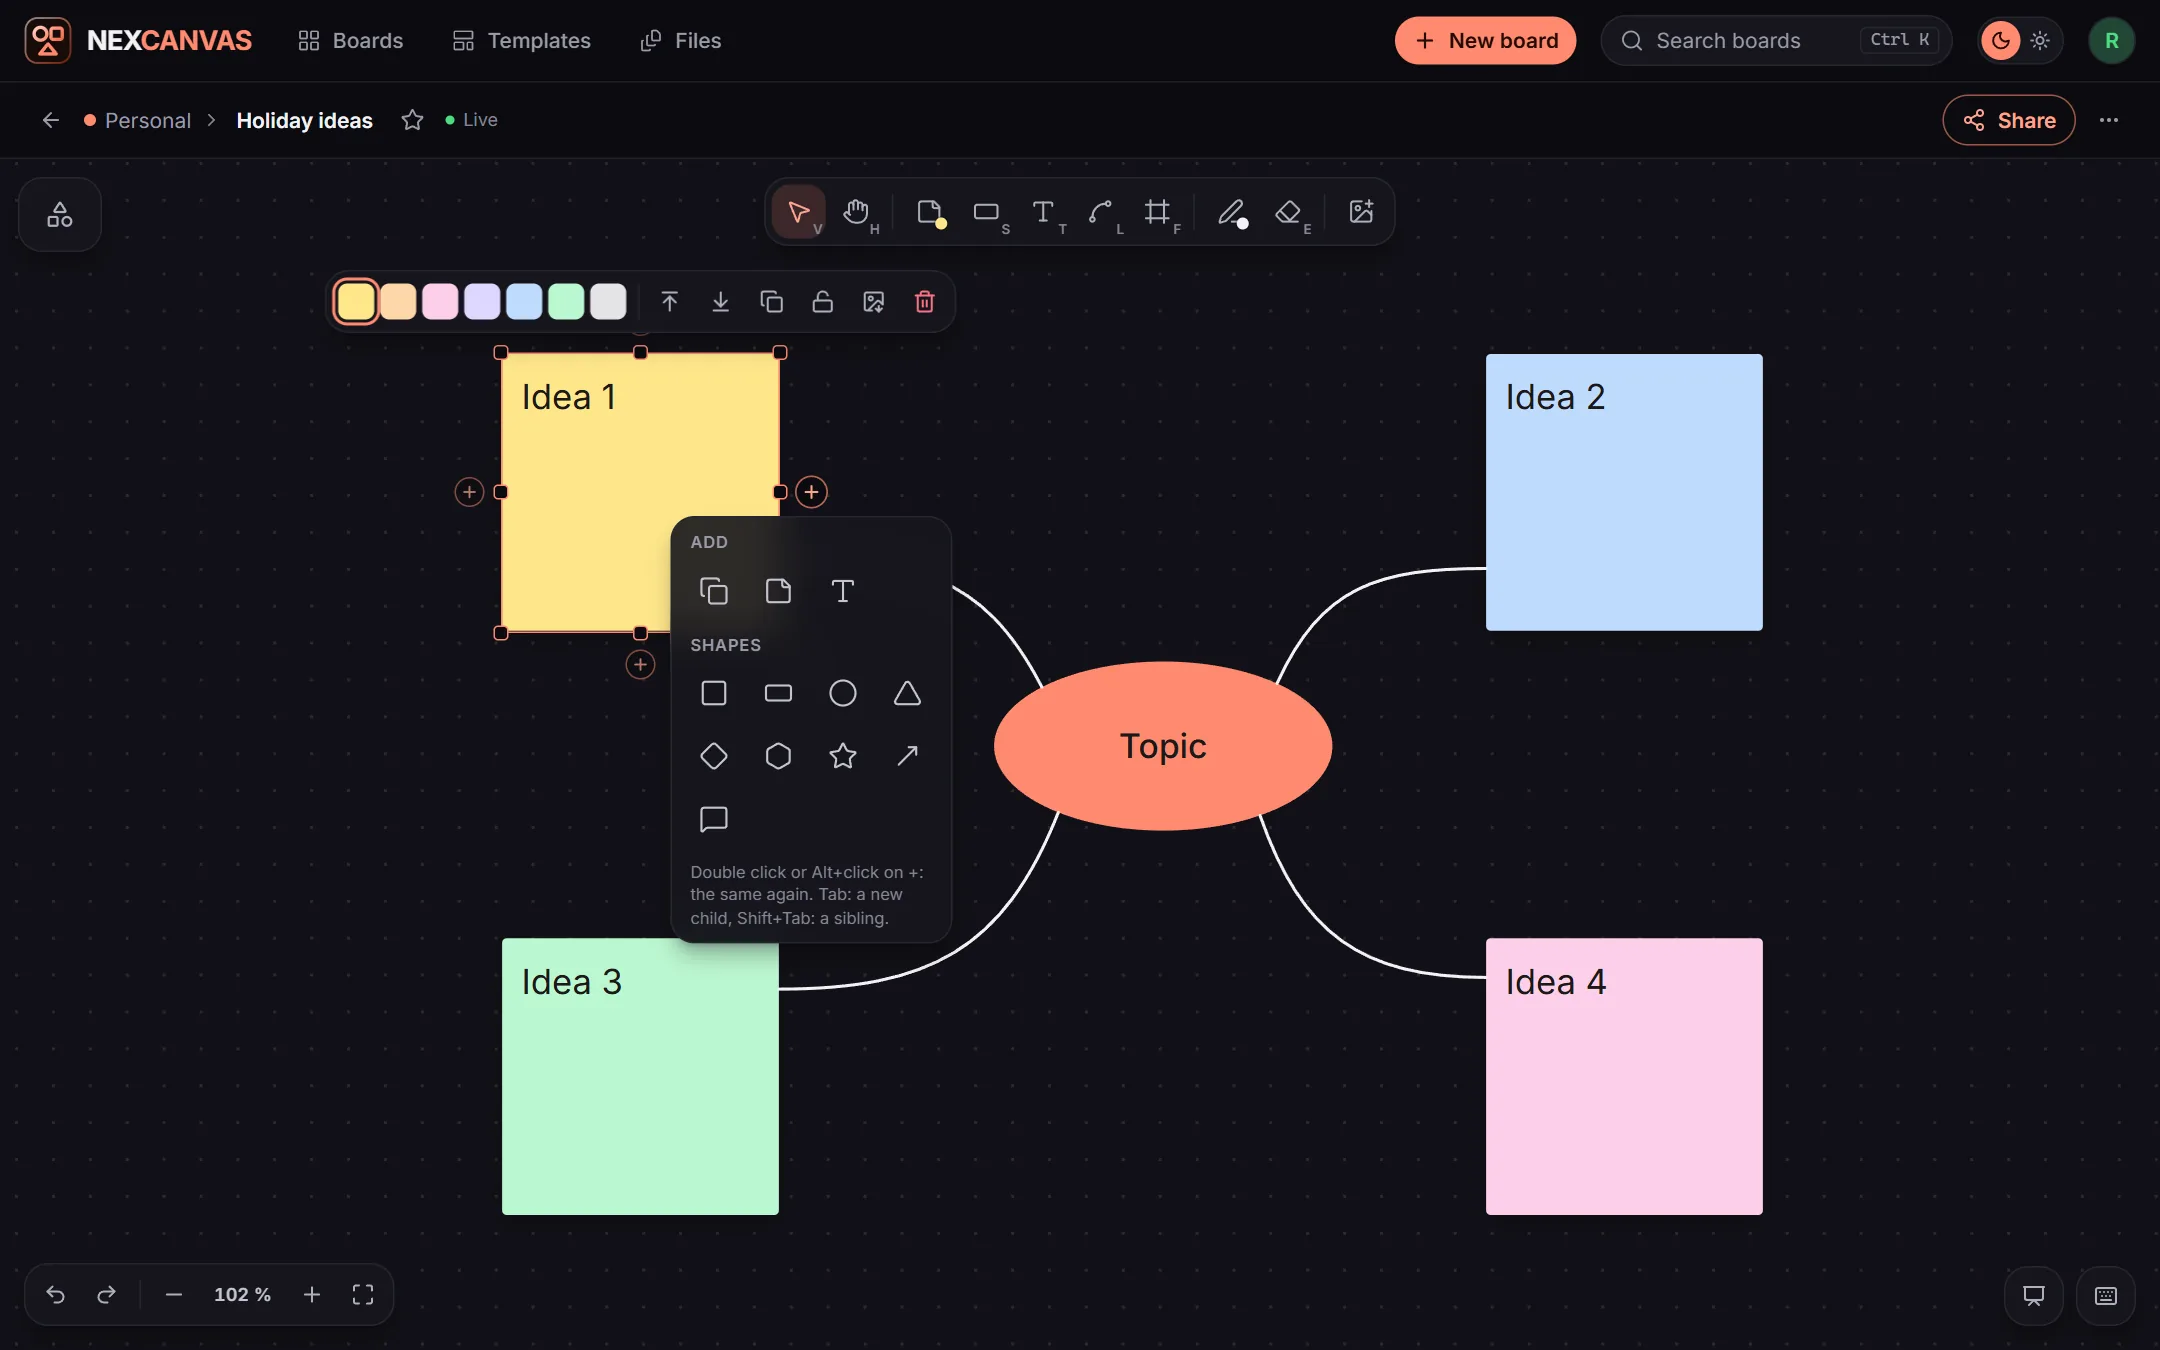The height and width of the screenshot is (1350, 2160).
Task: Open the Files tab
Action: pos(681,41)
